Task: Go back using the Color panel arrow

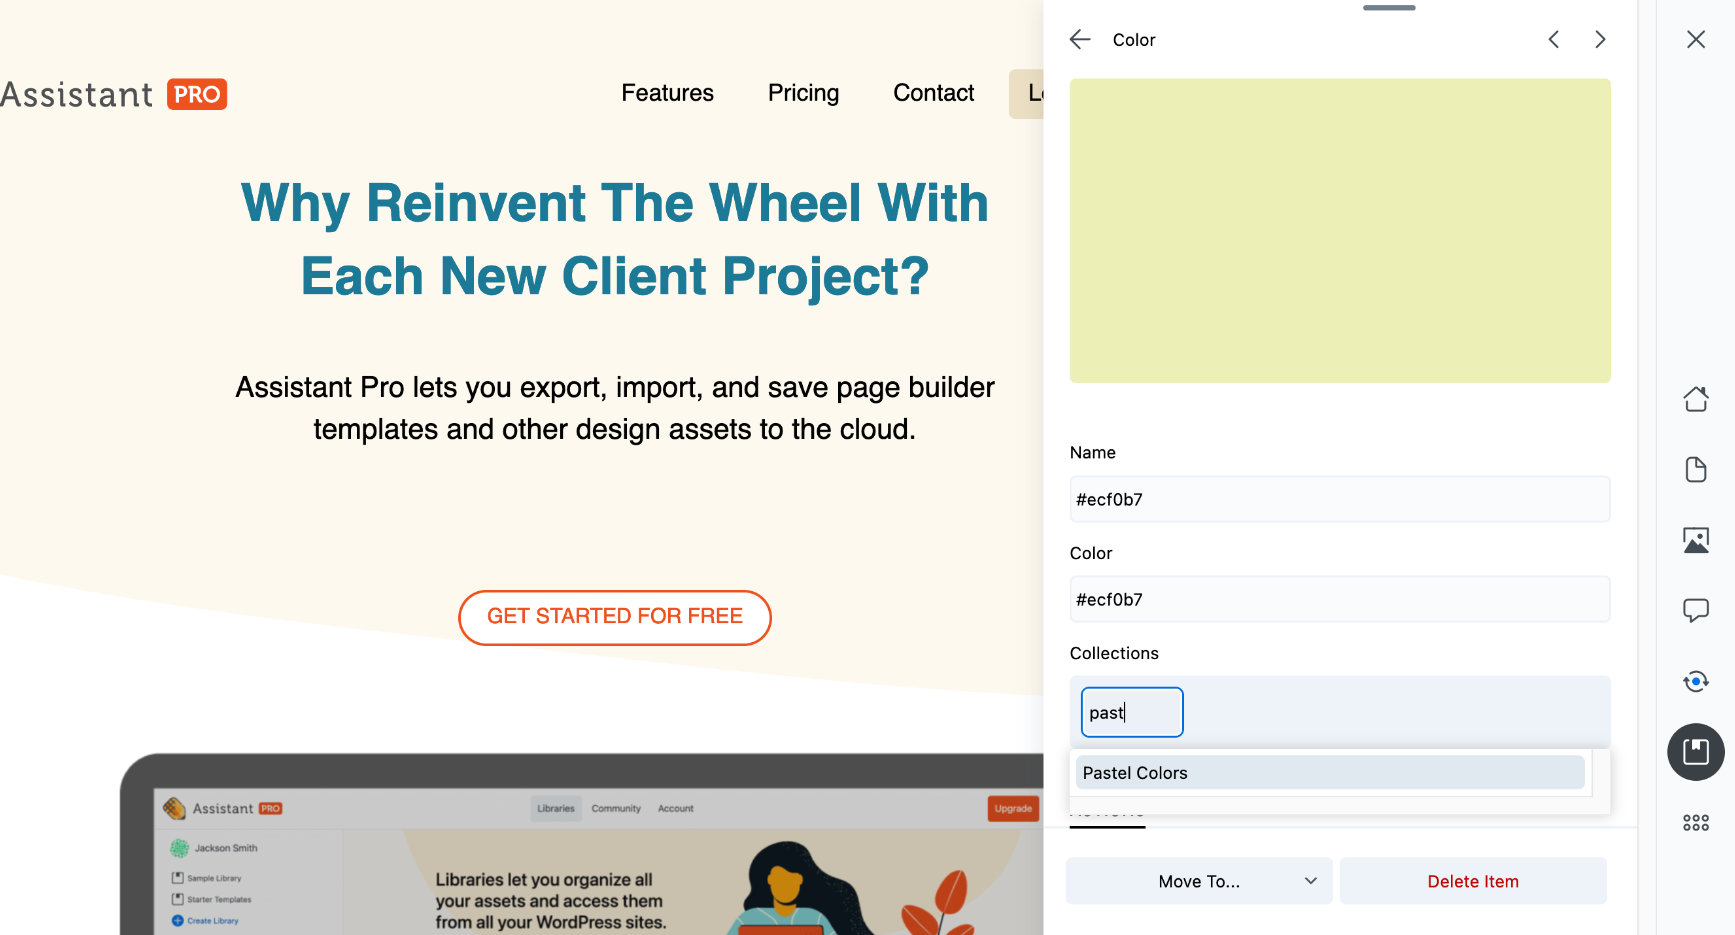Action: coord(1080,39)
